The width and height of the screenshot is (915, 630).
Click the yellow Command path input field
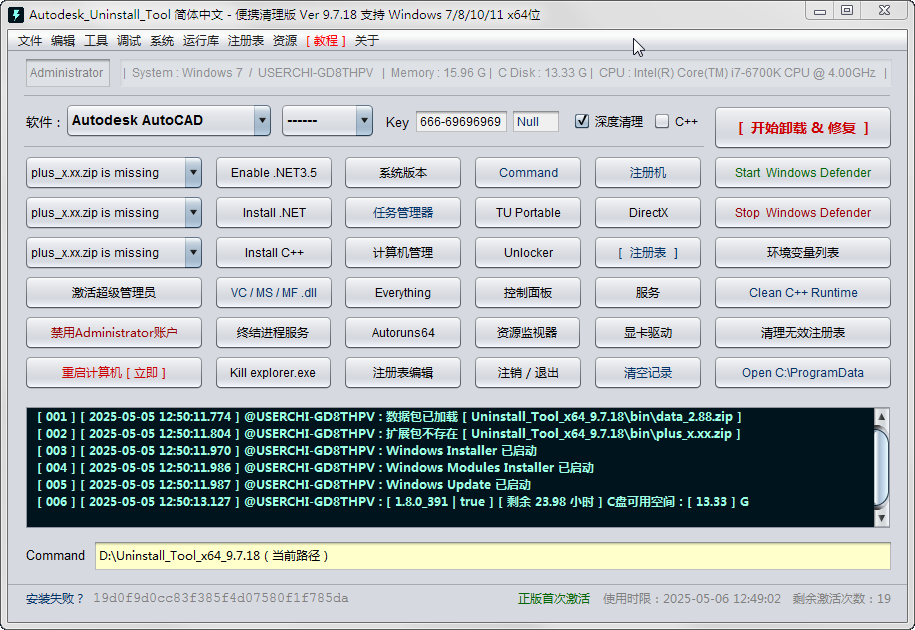pyautogui.click(x=493, y=555)
